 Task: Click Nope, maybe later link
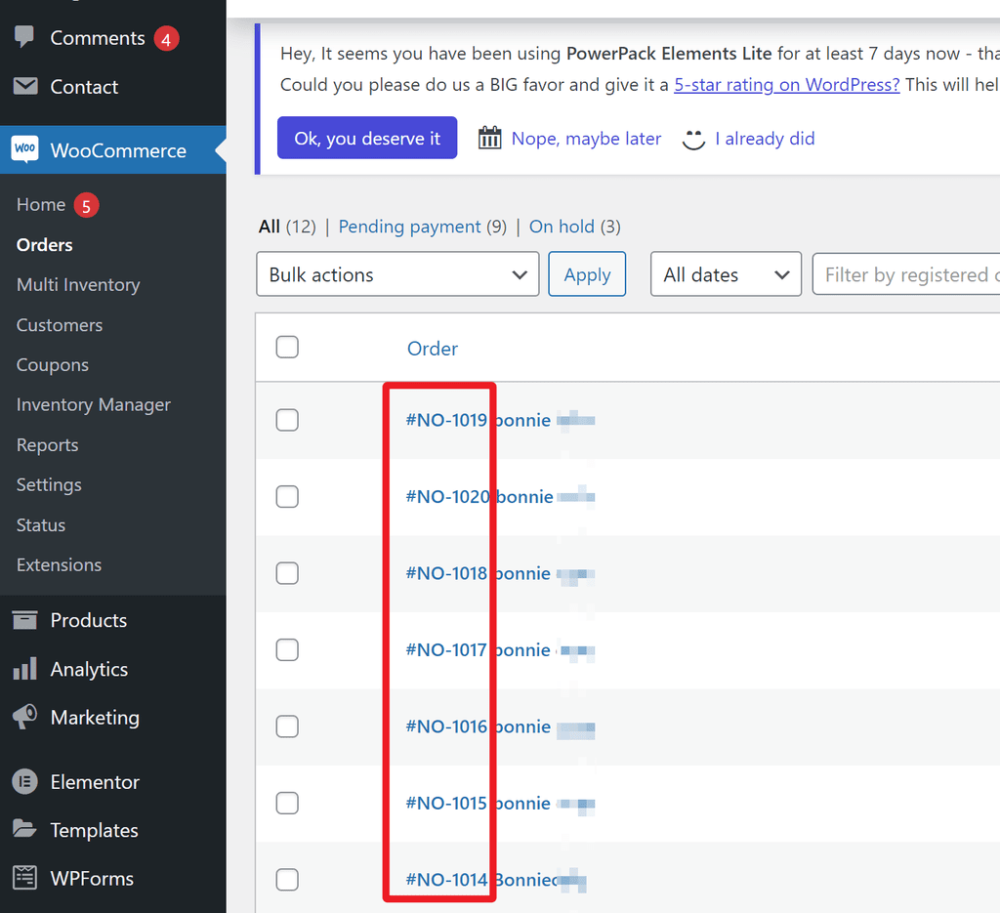click(x=586, y=138)
